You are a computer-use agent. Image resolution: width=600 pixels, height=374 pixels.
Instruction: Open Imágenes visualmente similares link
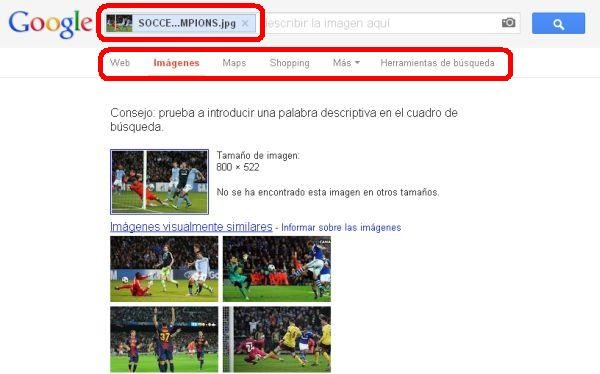pyautogui.click(x=191, y=227)
